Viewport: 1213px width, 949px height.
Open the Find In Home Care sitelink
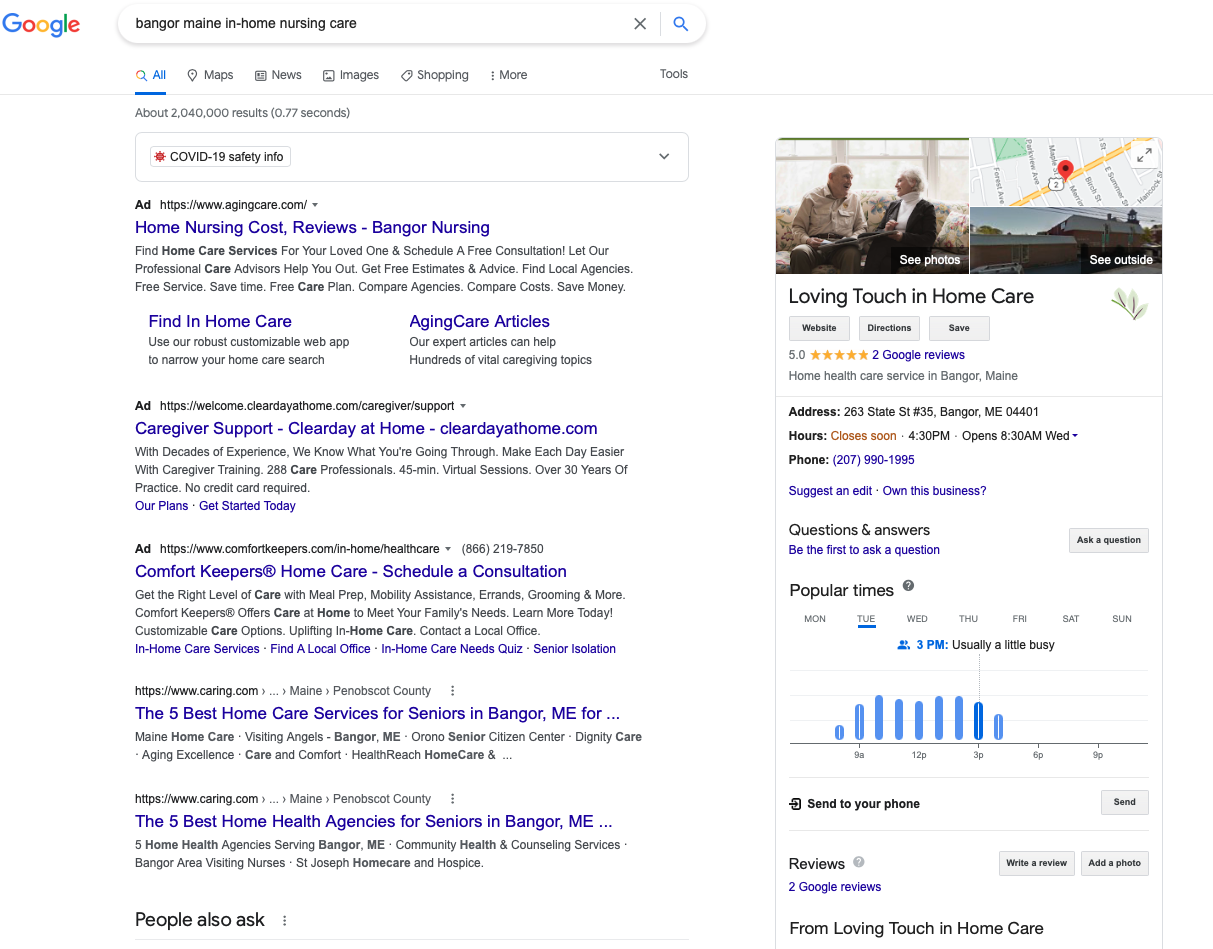point(220,321)
